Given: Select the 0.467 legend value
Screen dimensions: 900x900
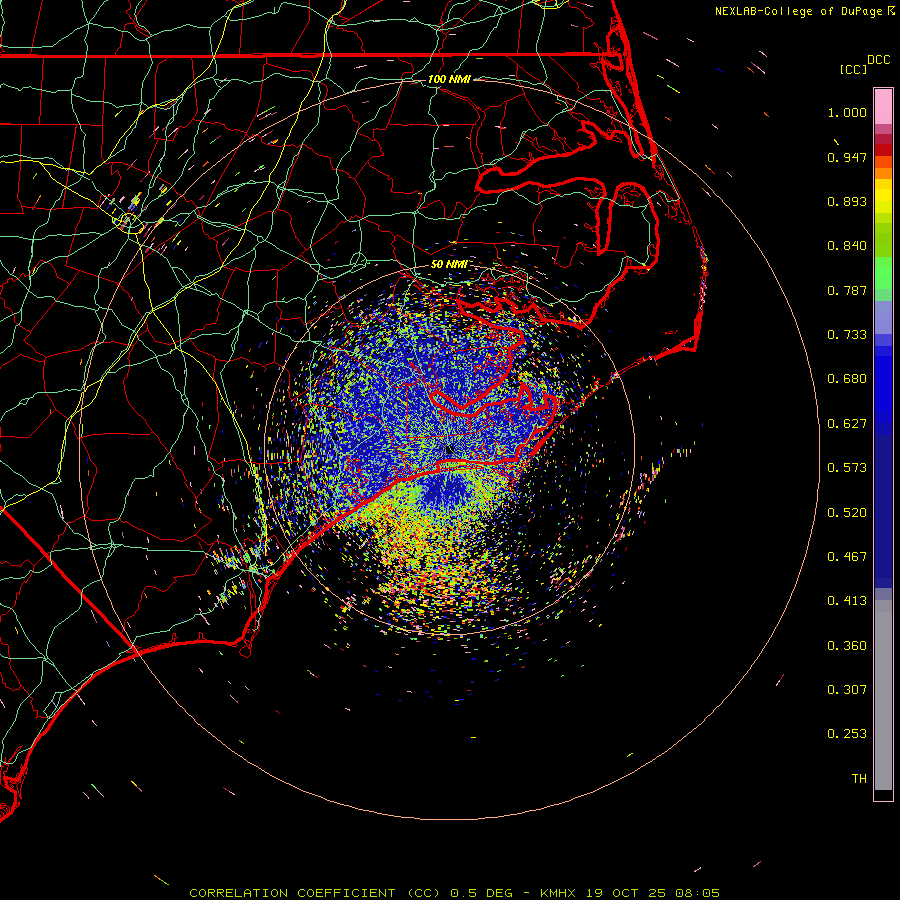Looking at the screenshot, I should pos(847,557).
